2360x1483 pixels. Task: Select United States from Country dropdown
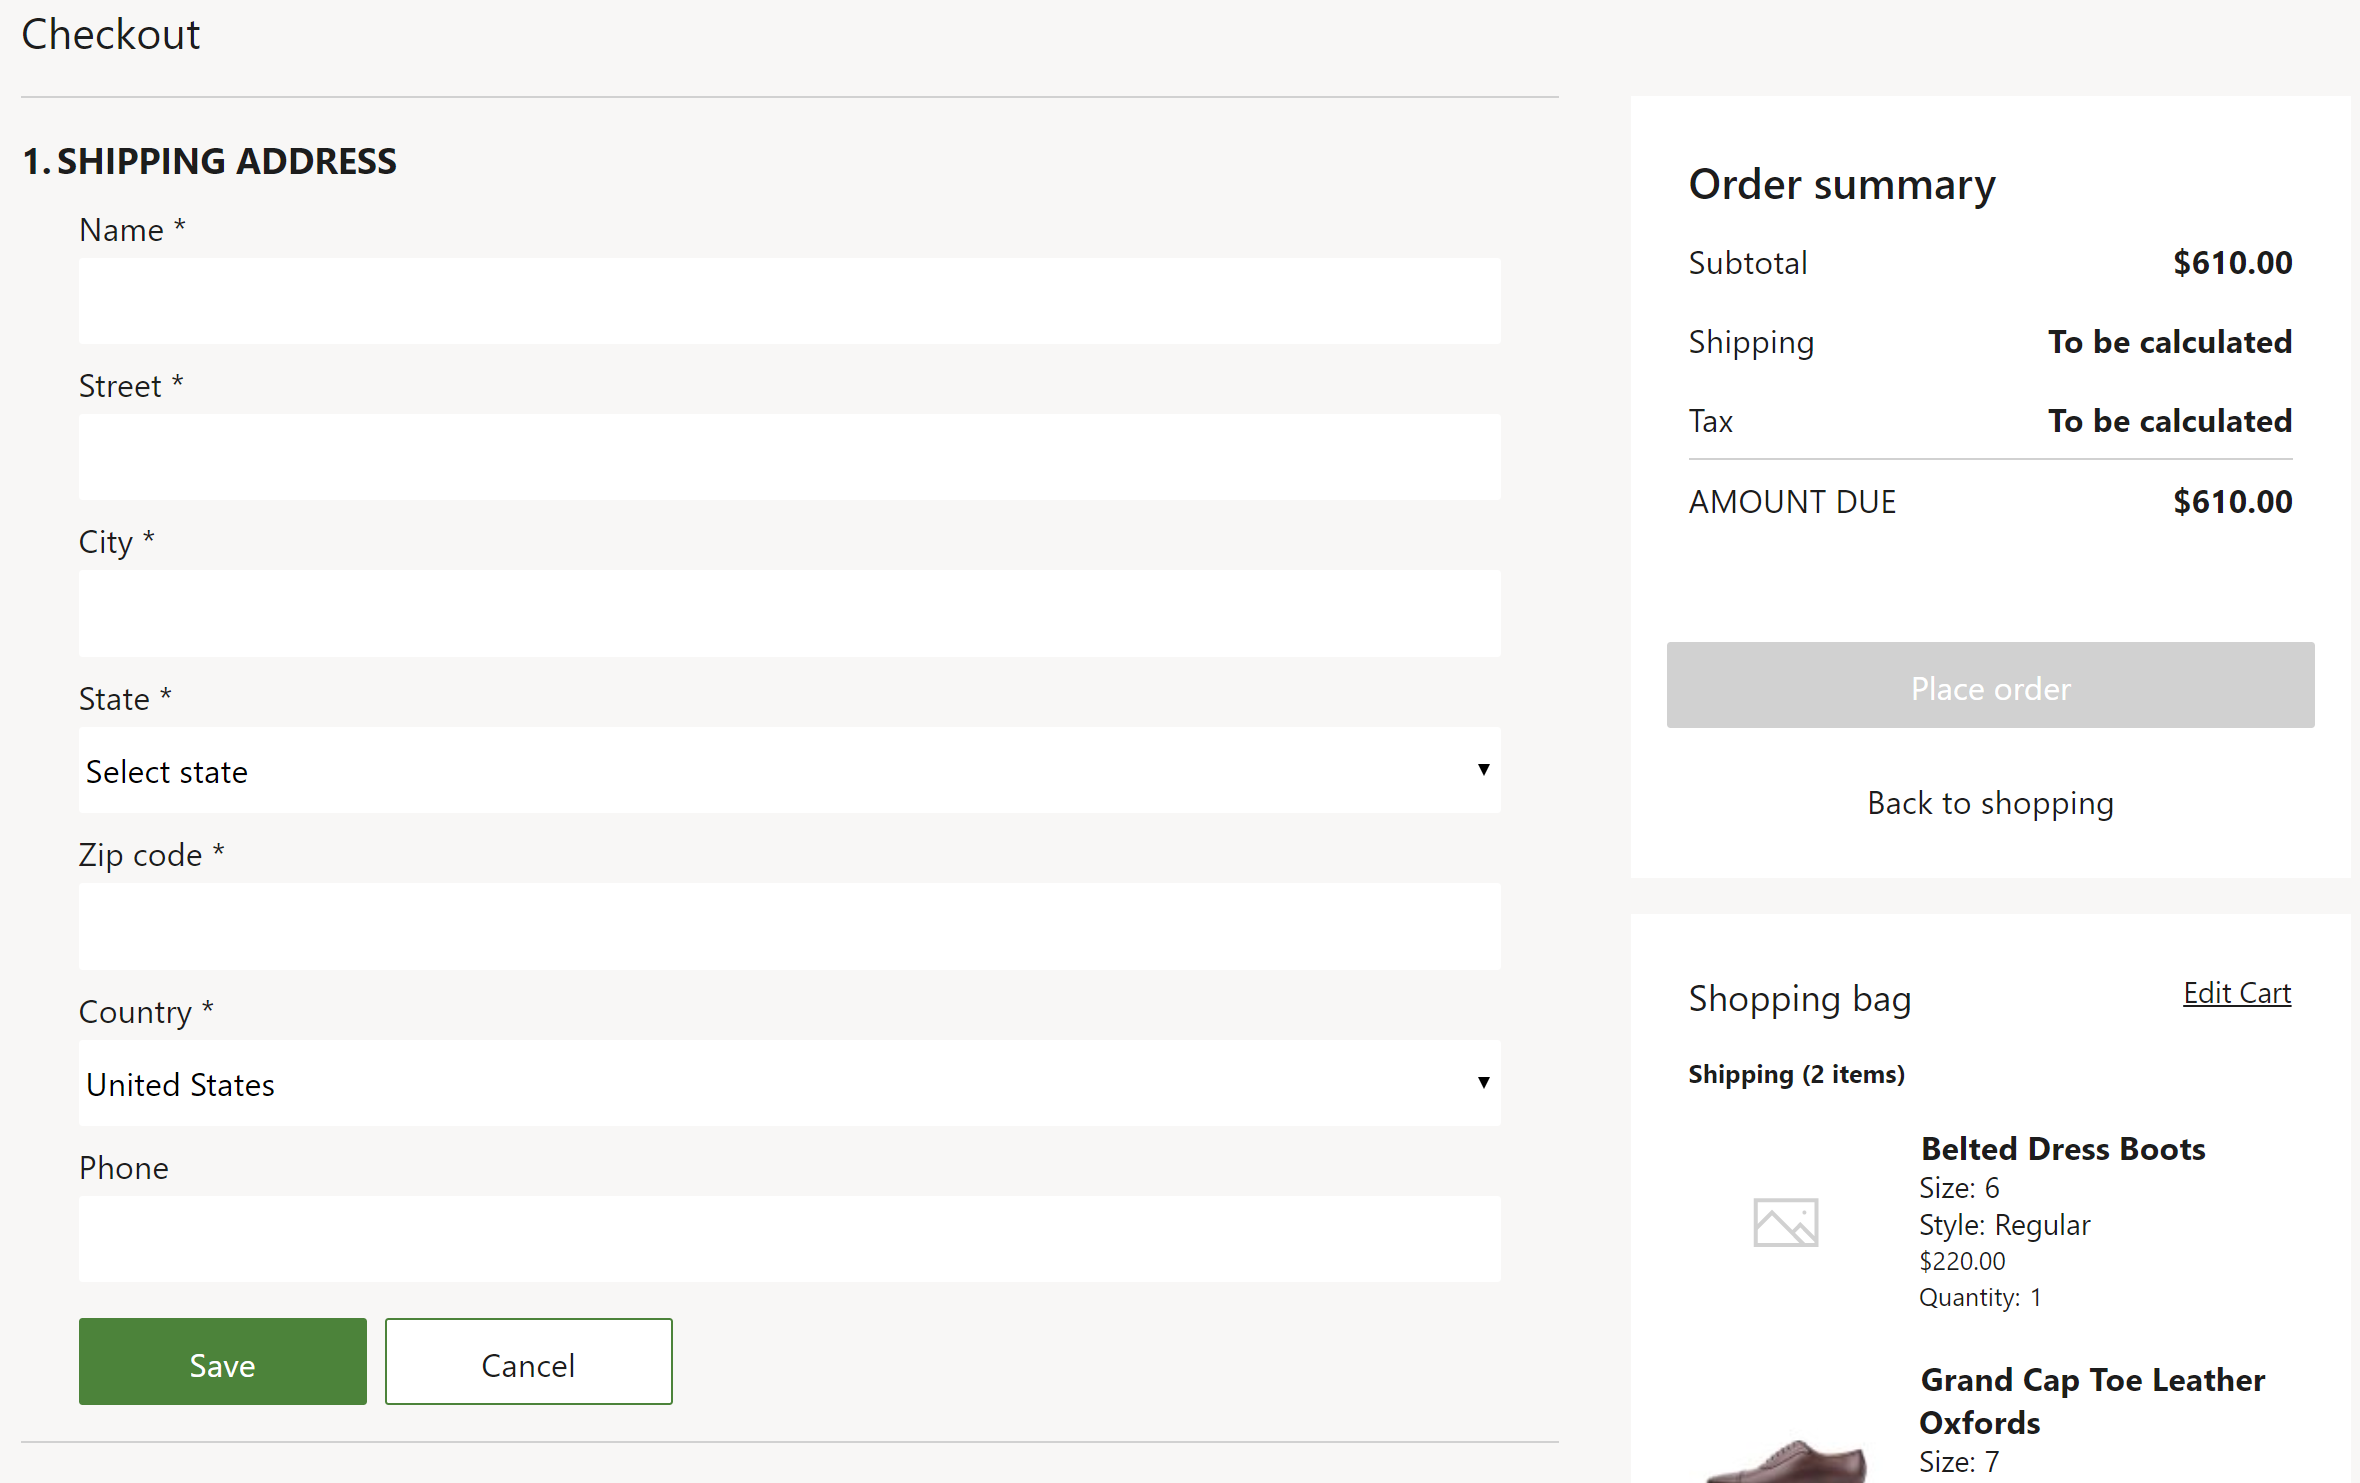pos(789,1083)
